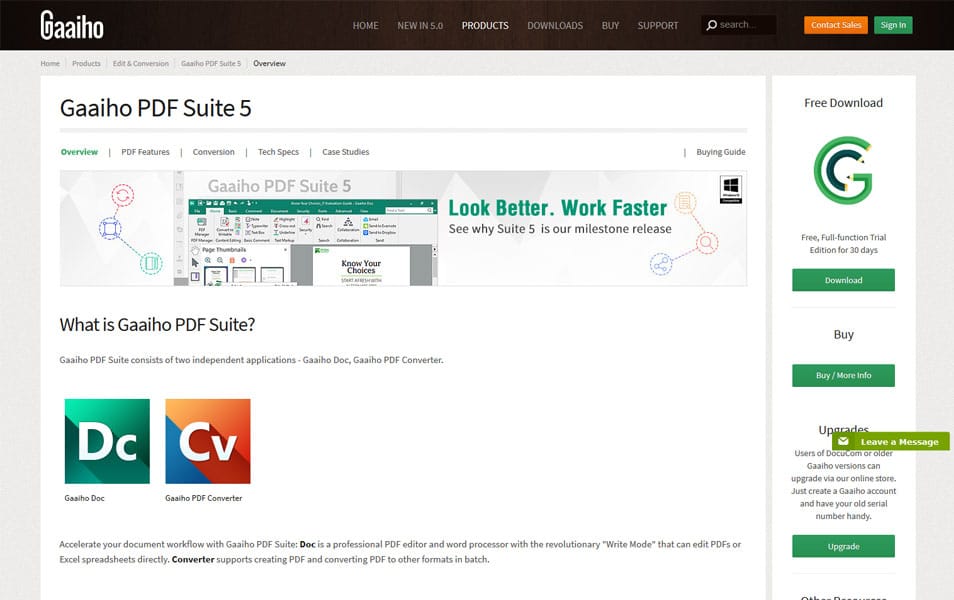Click the red refresh circle icon in banner

(122, 195)
